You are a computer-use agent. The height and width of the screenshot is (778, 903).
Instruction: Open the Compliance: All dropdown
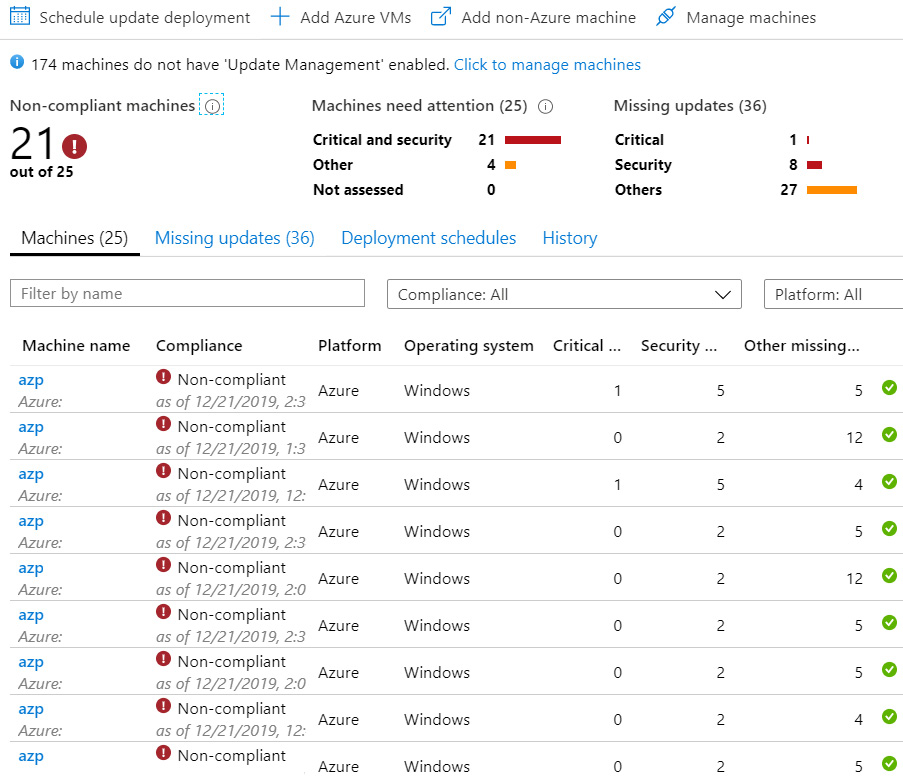point(564,294)
